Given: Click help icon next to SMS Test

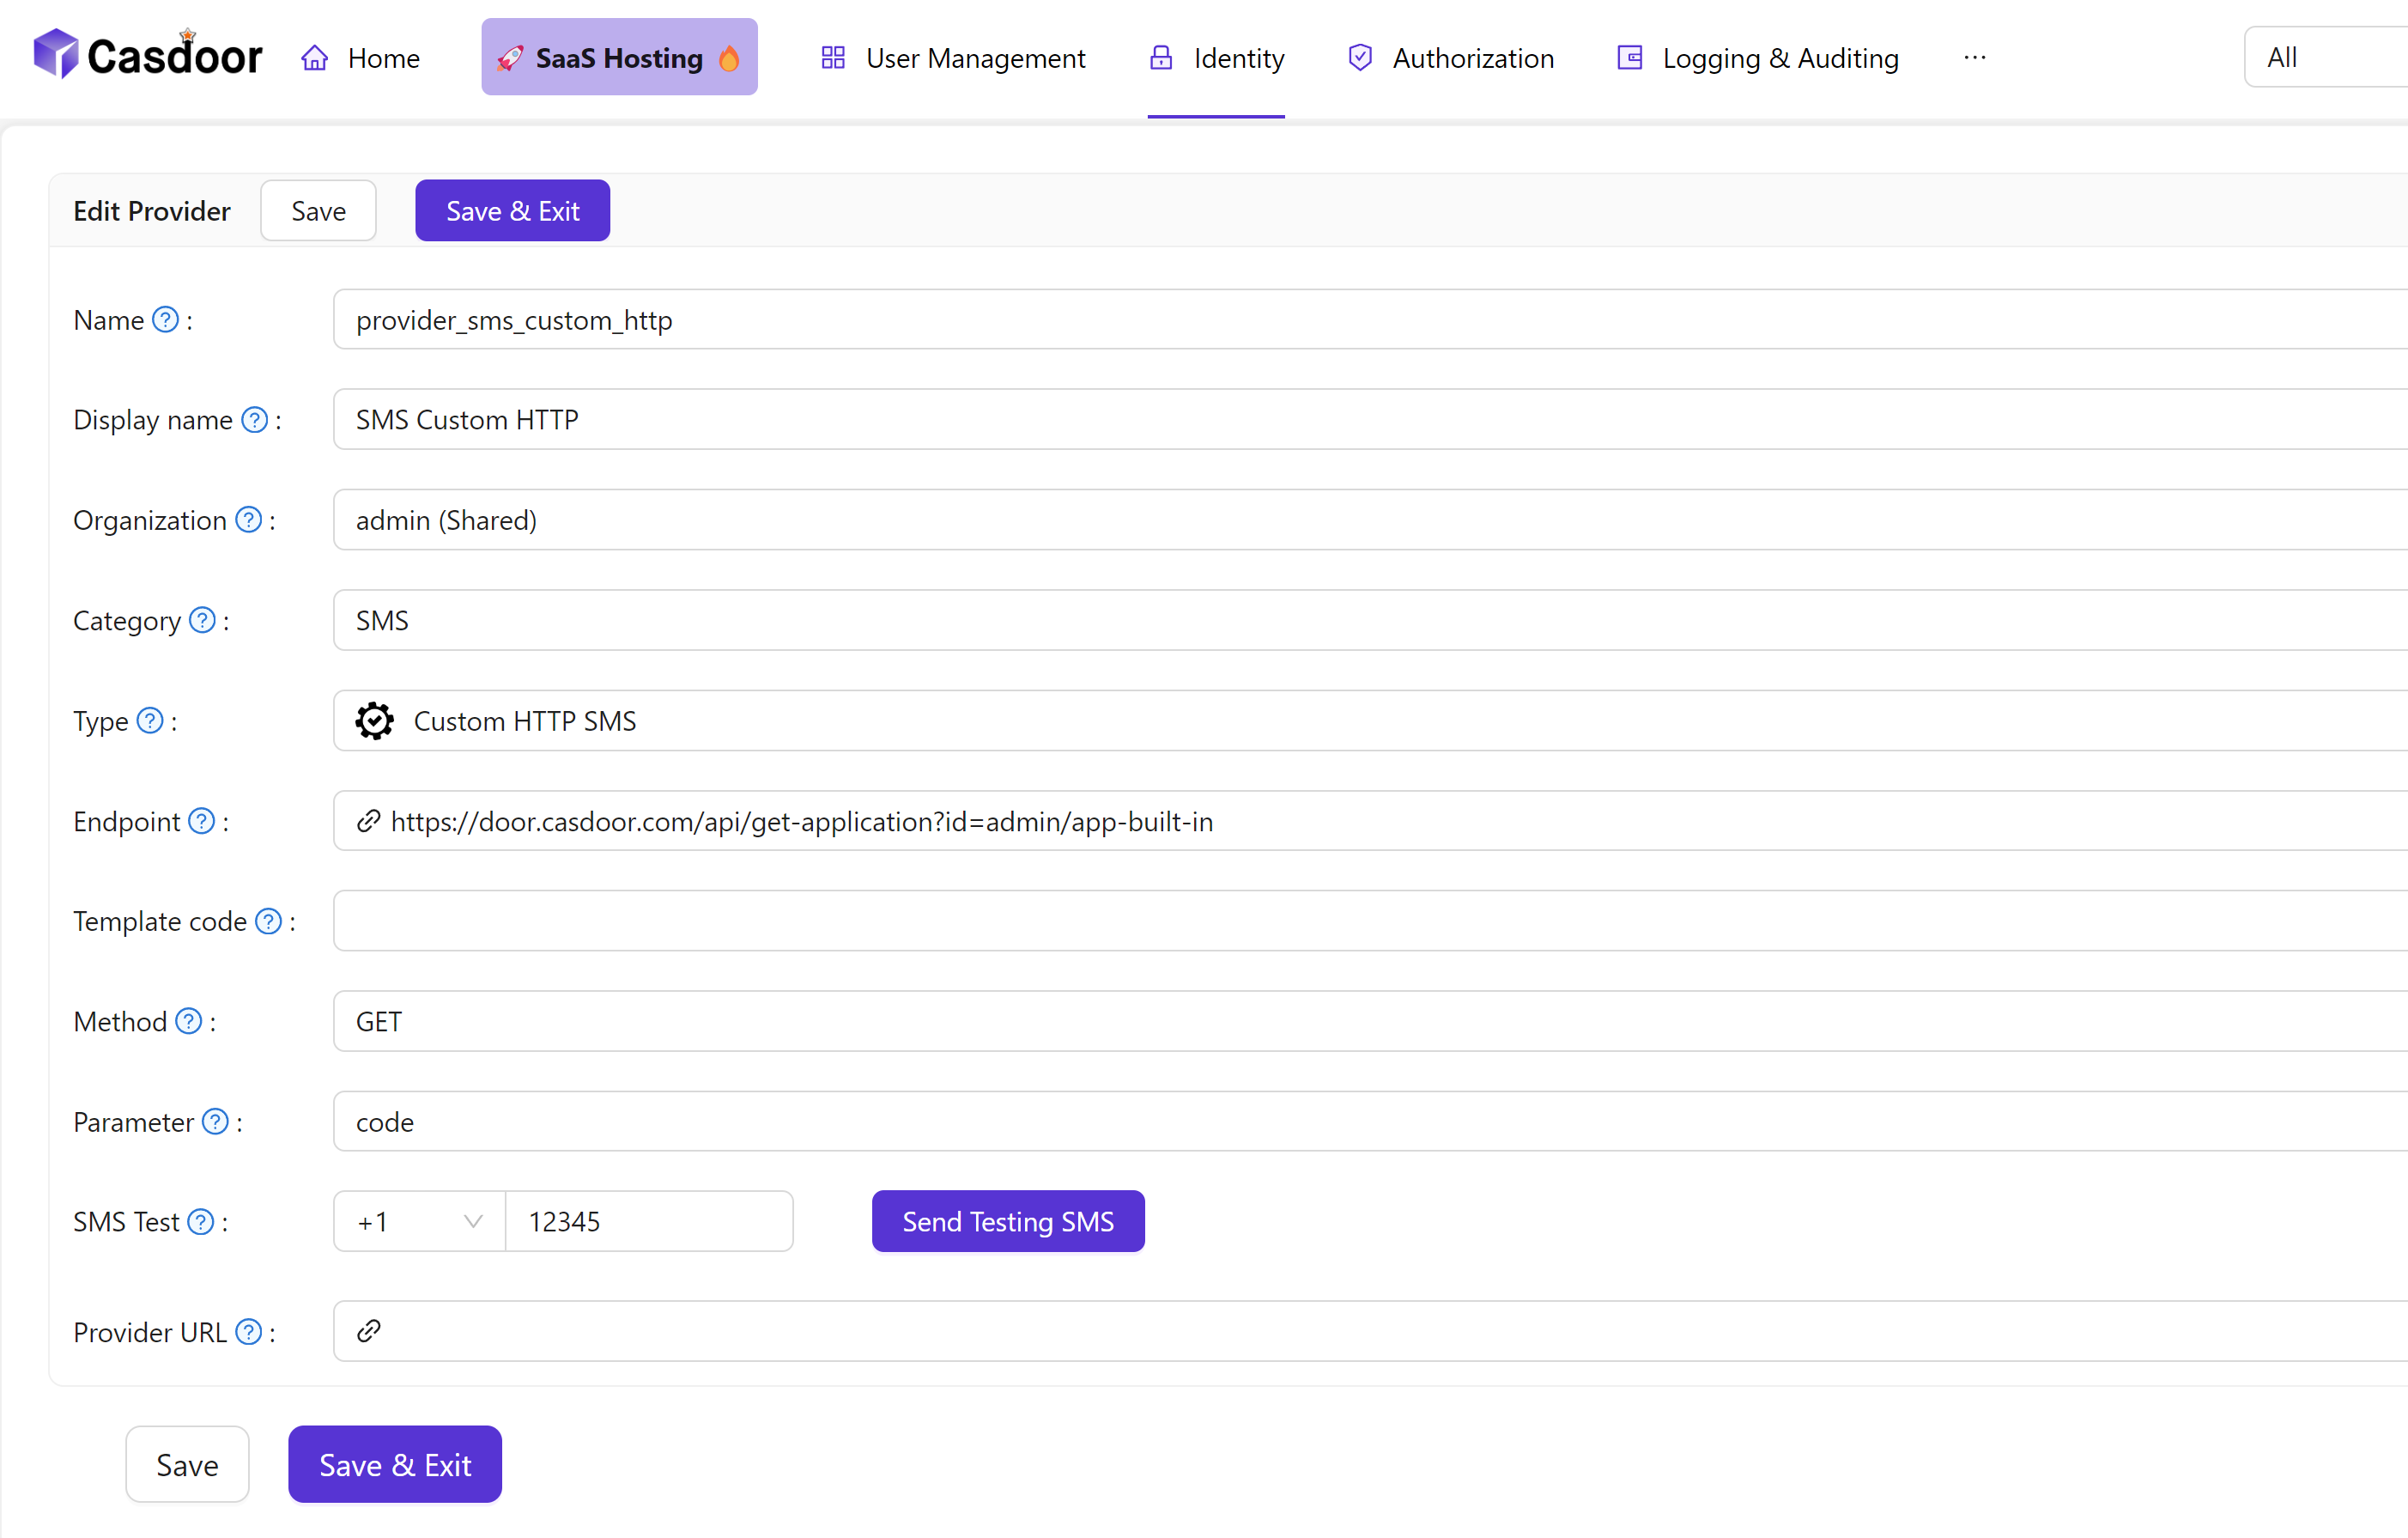Looking at the screenshot, I should [201, 1222].
